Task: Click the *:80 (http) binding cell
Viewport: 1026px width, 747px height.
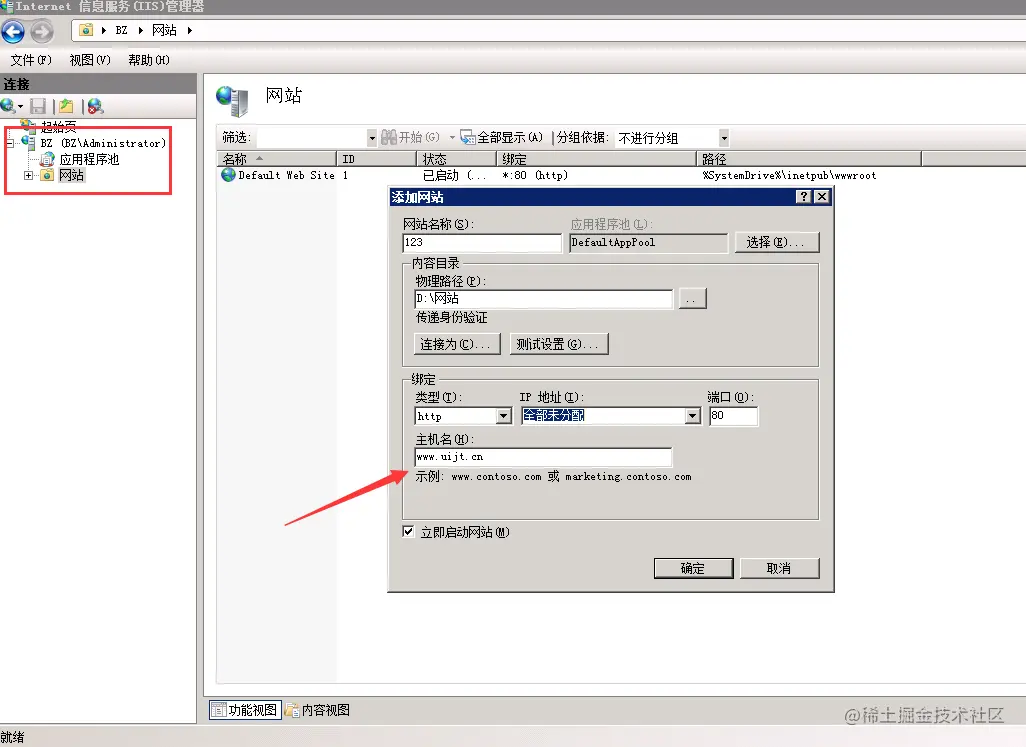Action: [535, 175]
